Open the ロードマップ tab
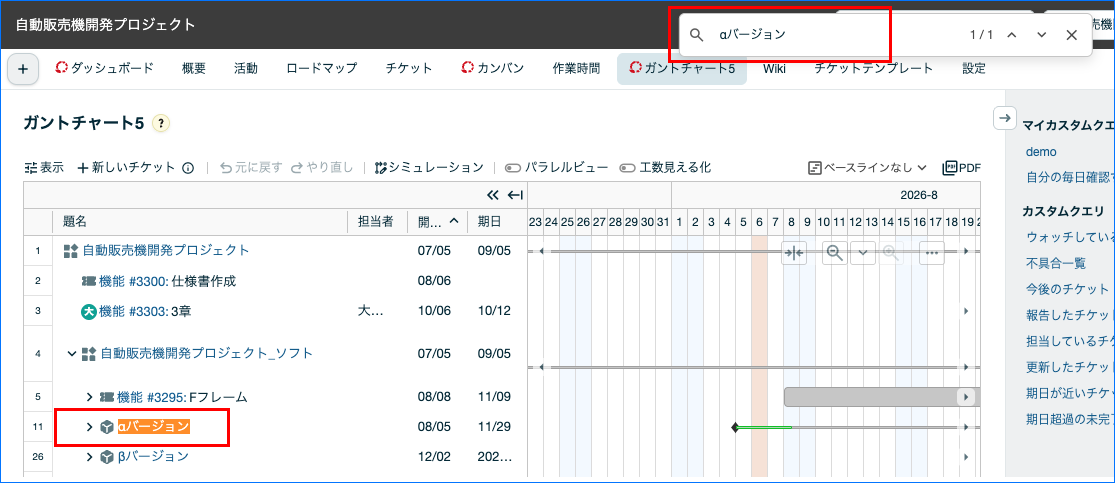This screenshot has height=483, width=1115. point(321,69)
